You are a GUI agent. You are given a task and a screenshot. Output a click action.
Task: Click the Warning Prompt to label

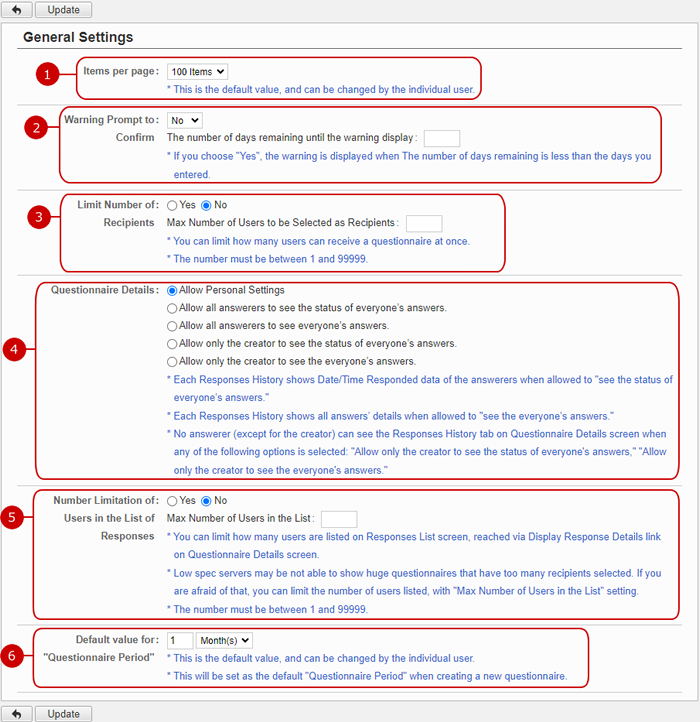tap(111, 120)
